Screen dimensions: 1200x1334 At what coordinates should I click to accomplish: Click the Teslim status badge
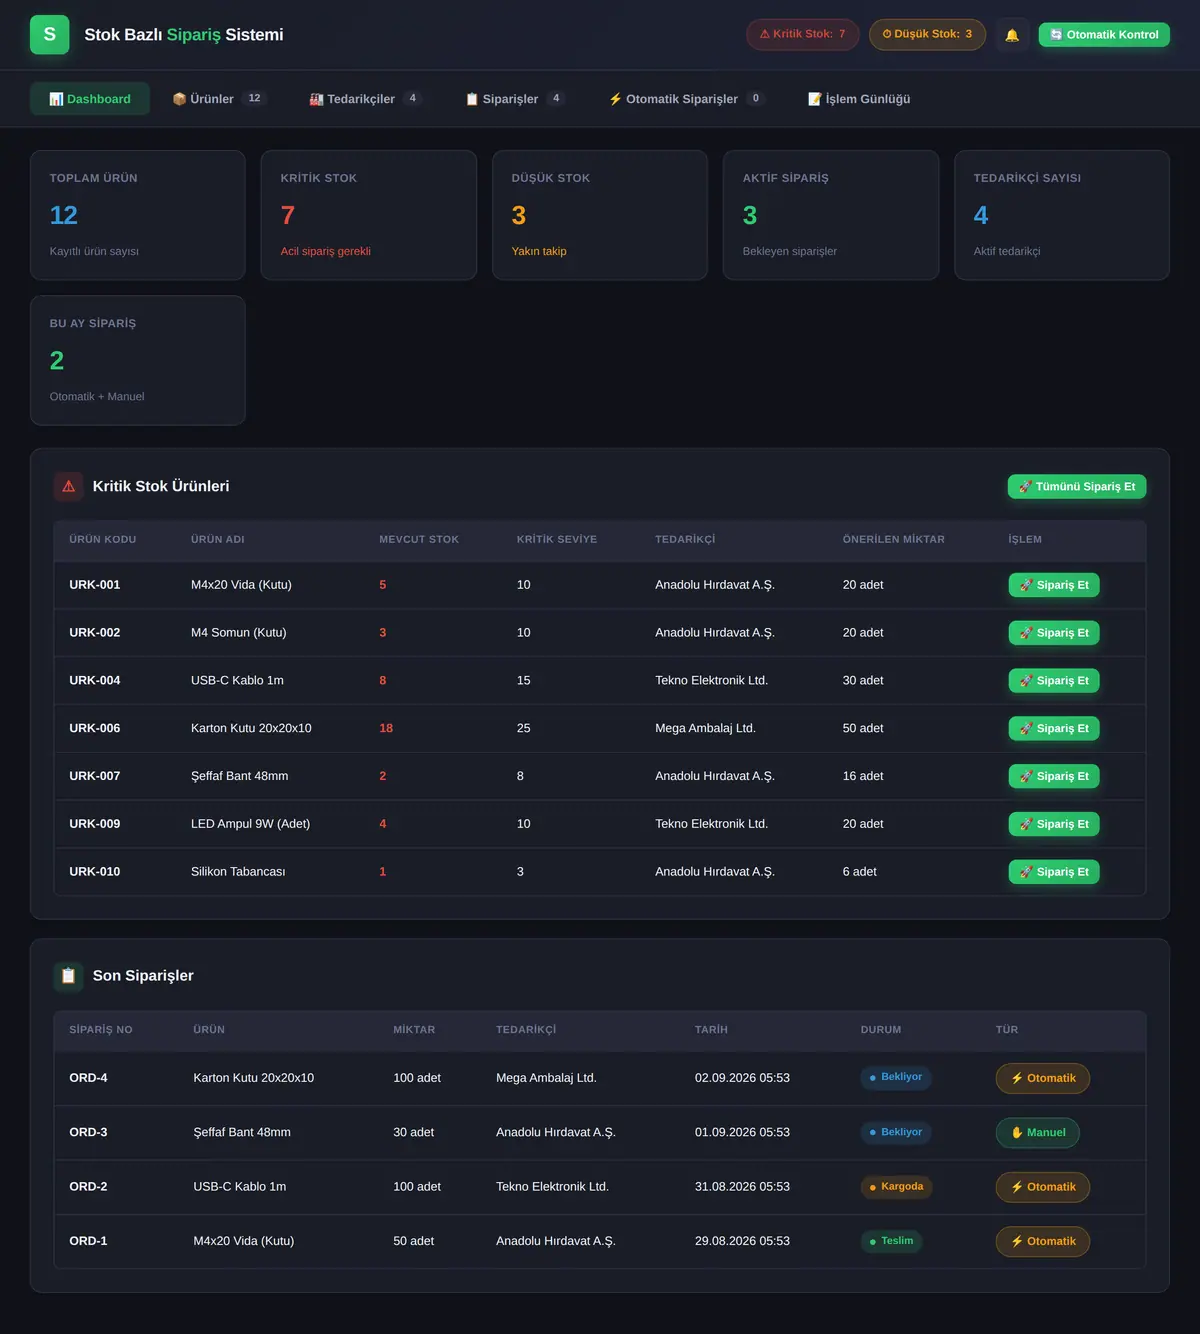(x=892, y=1241)
